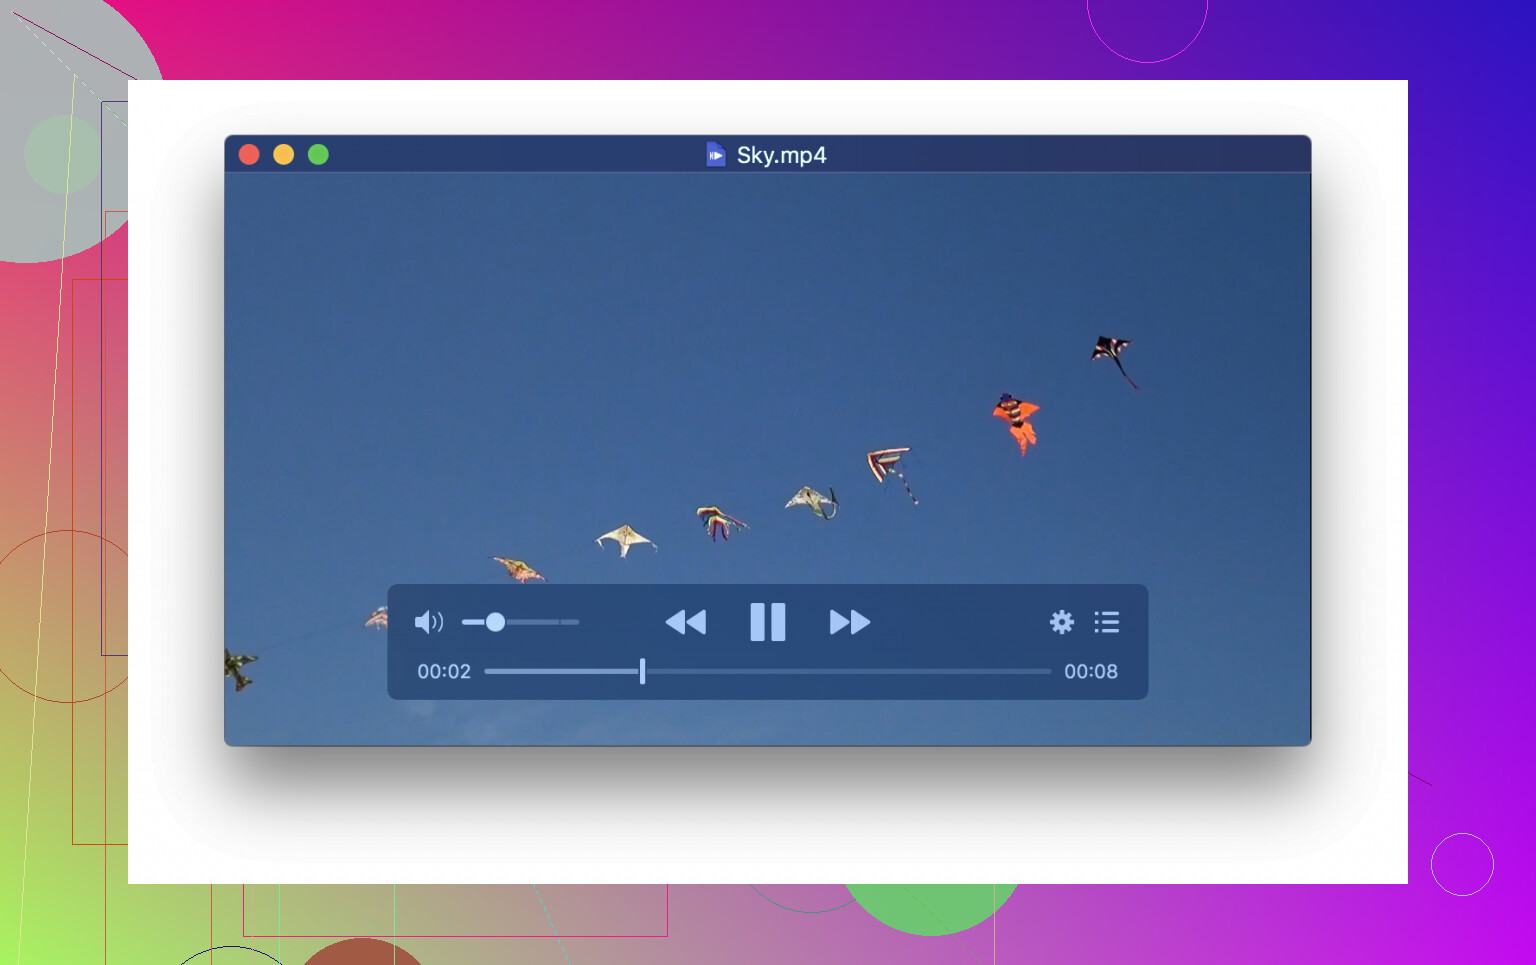Click the seek bar playhead marker
The width and height of the screenshot is (1536, 965).
point(642,671)
